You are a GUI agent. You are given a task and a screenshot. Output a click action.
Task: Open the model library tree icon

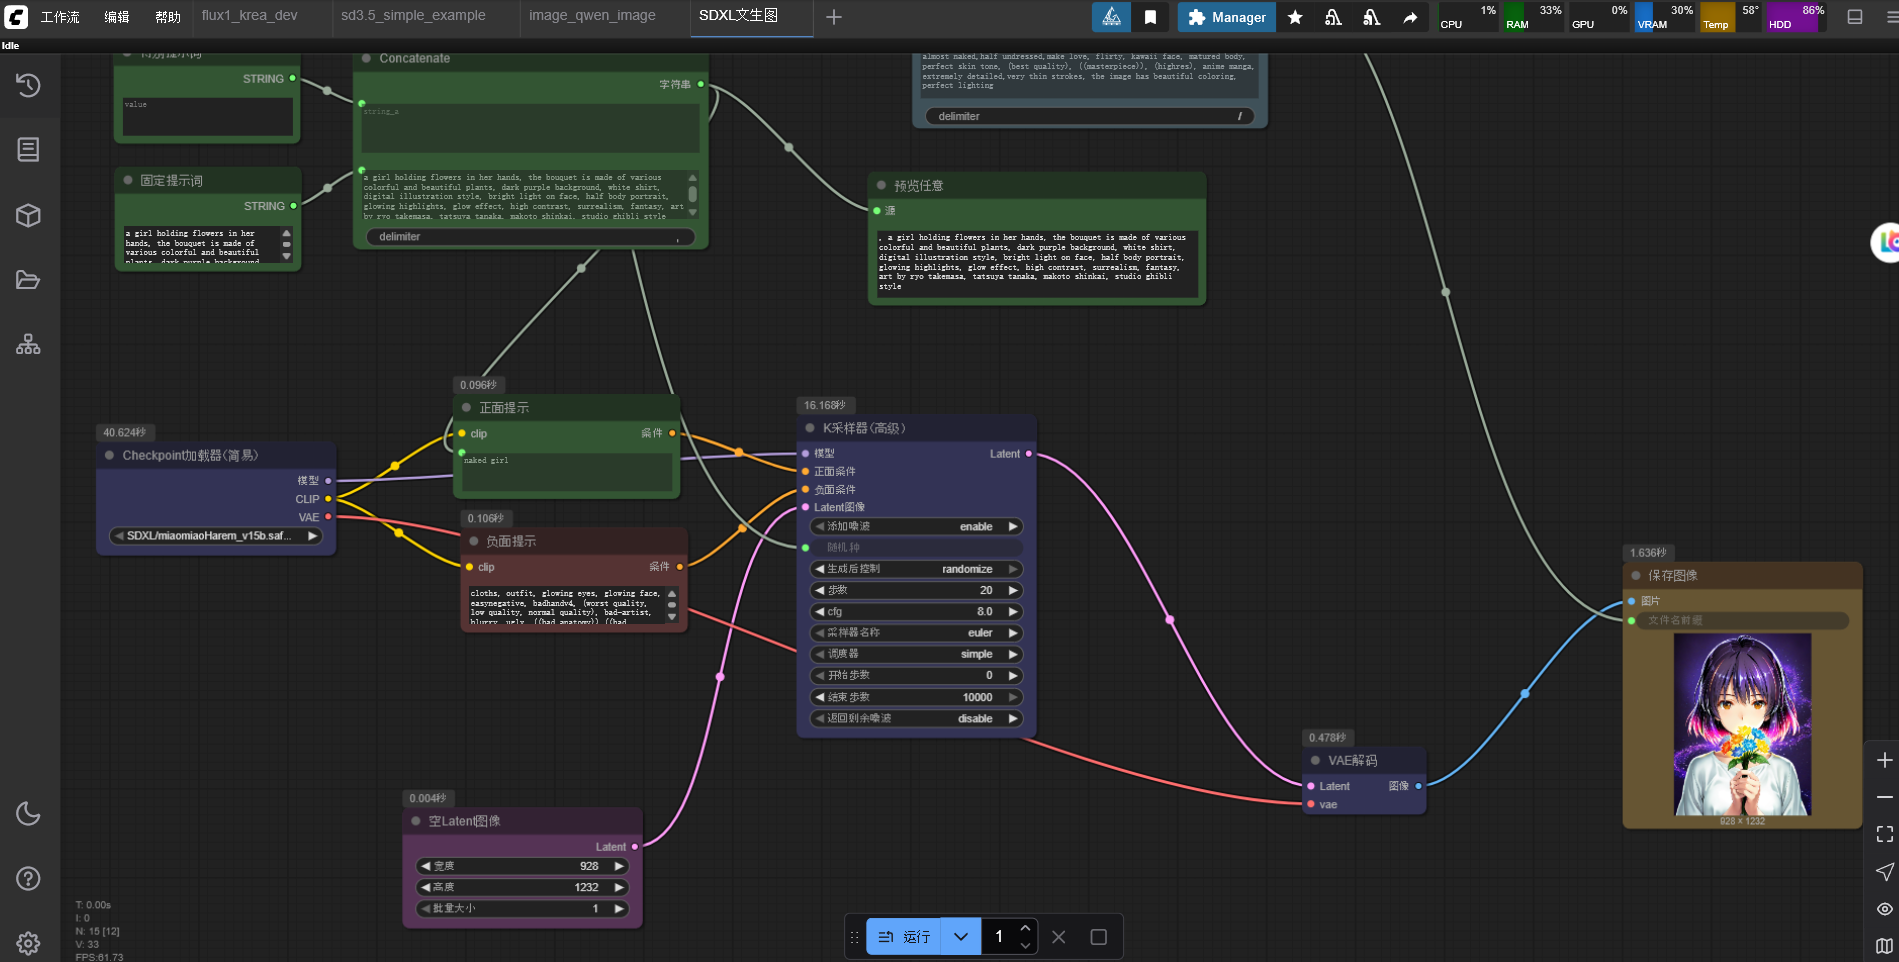(x=28, y=345)
